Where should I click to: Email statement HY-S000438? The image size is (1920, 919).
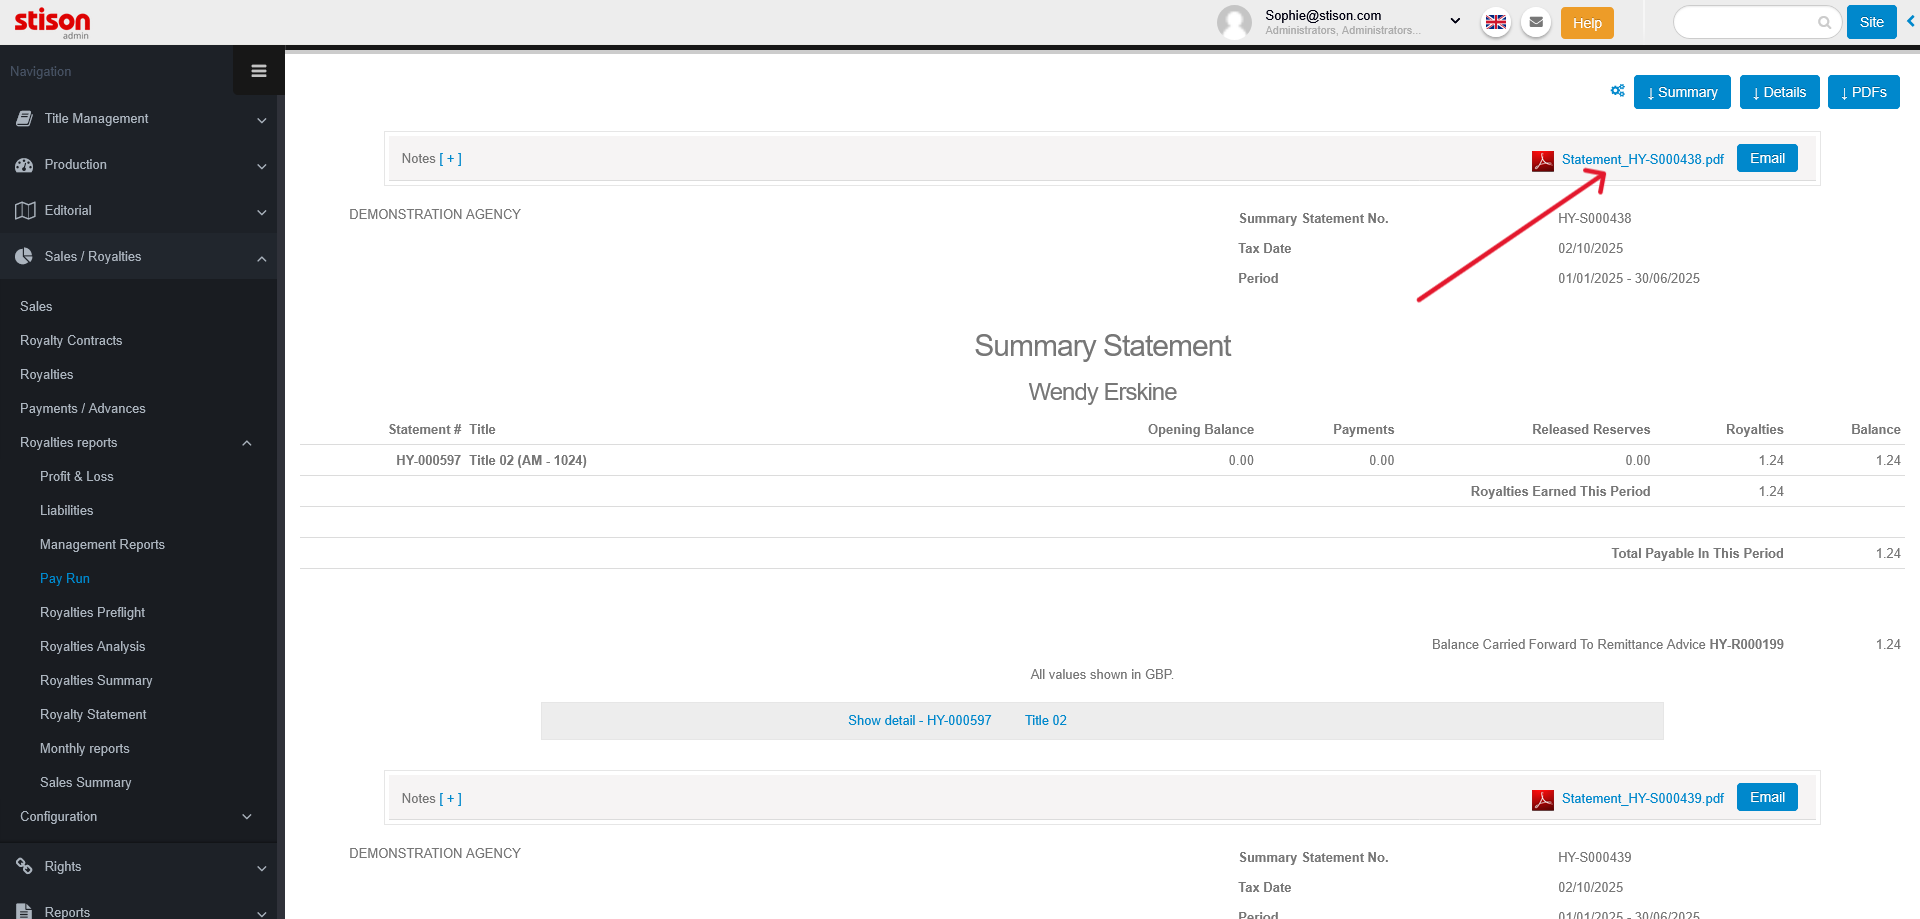(1766, 159)
